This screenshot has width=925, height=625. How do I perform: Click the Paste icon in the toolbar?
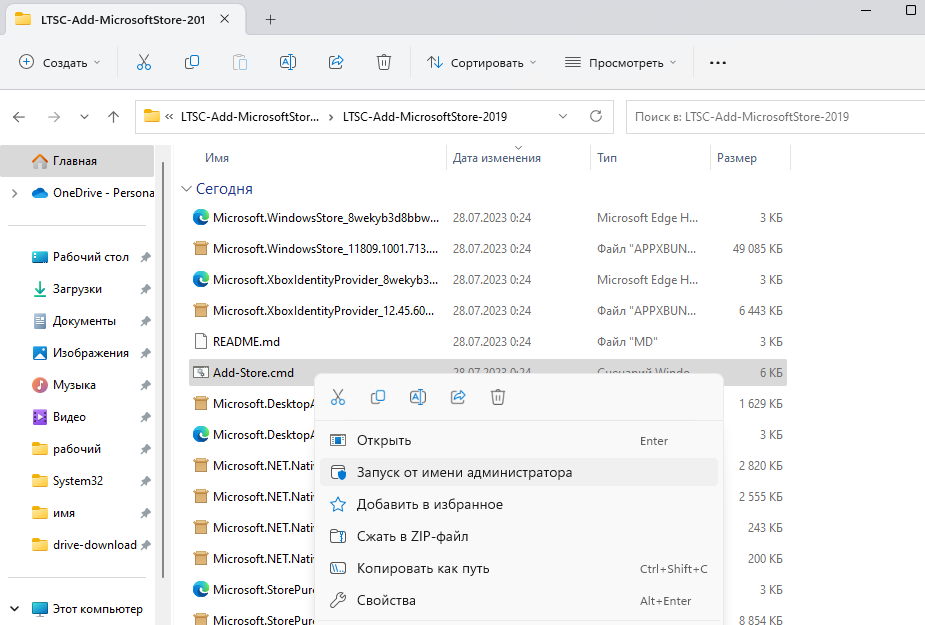240,63
